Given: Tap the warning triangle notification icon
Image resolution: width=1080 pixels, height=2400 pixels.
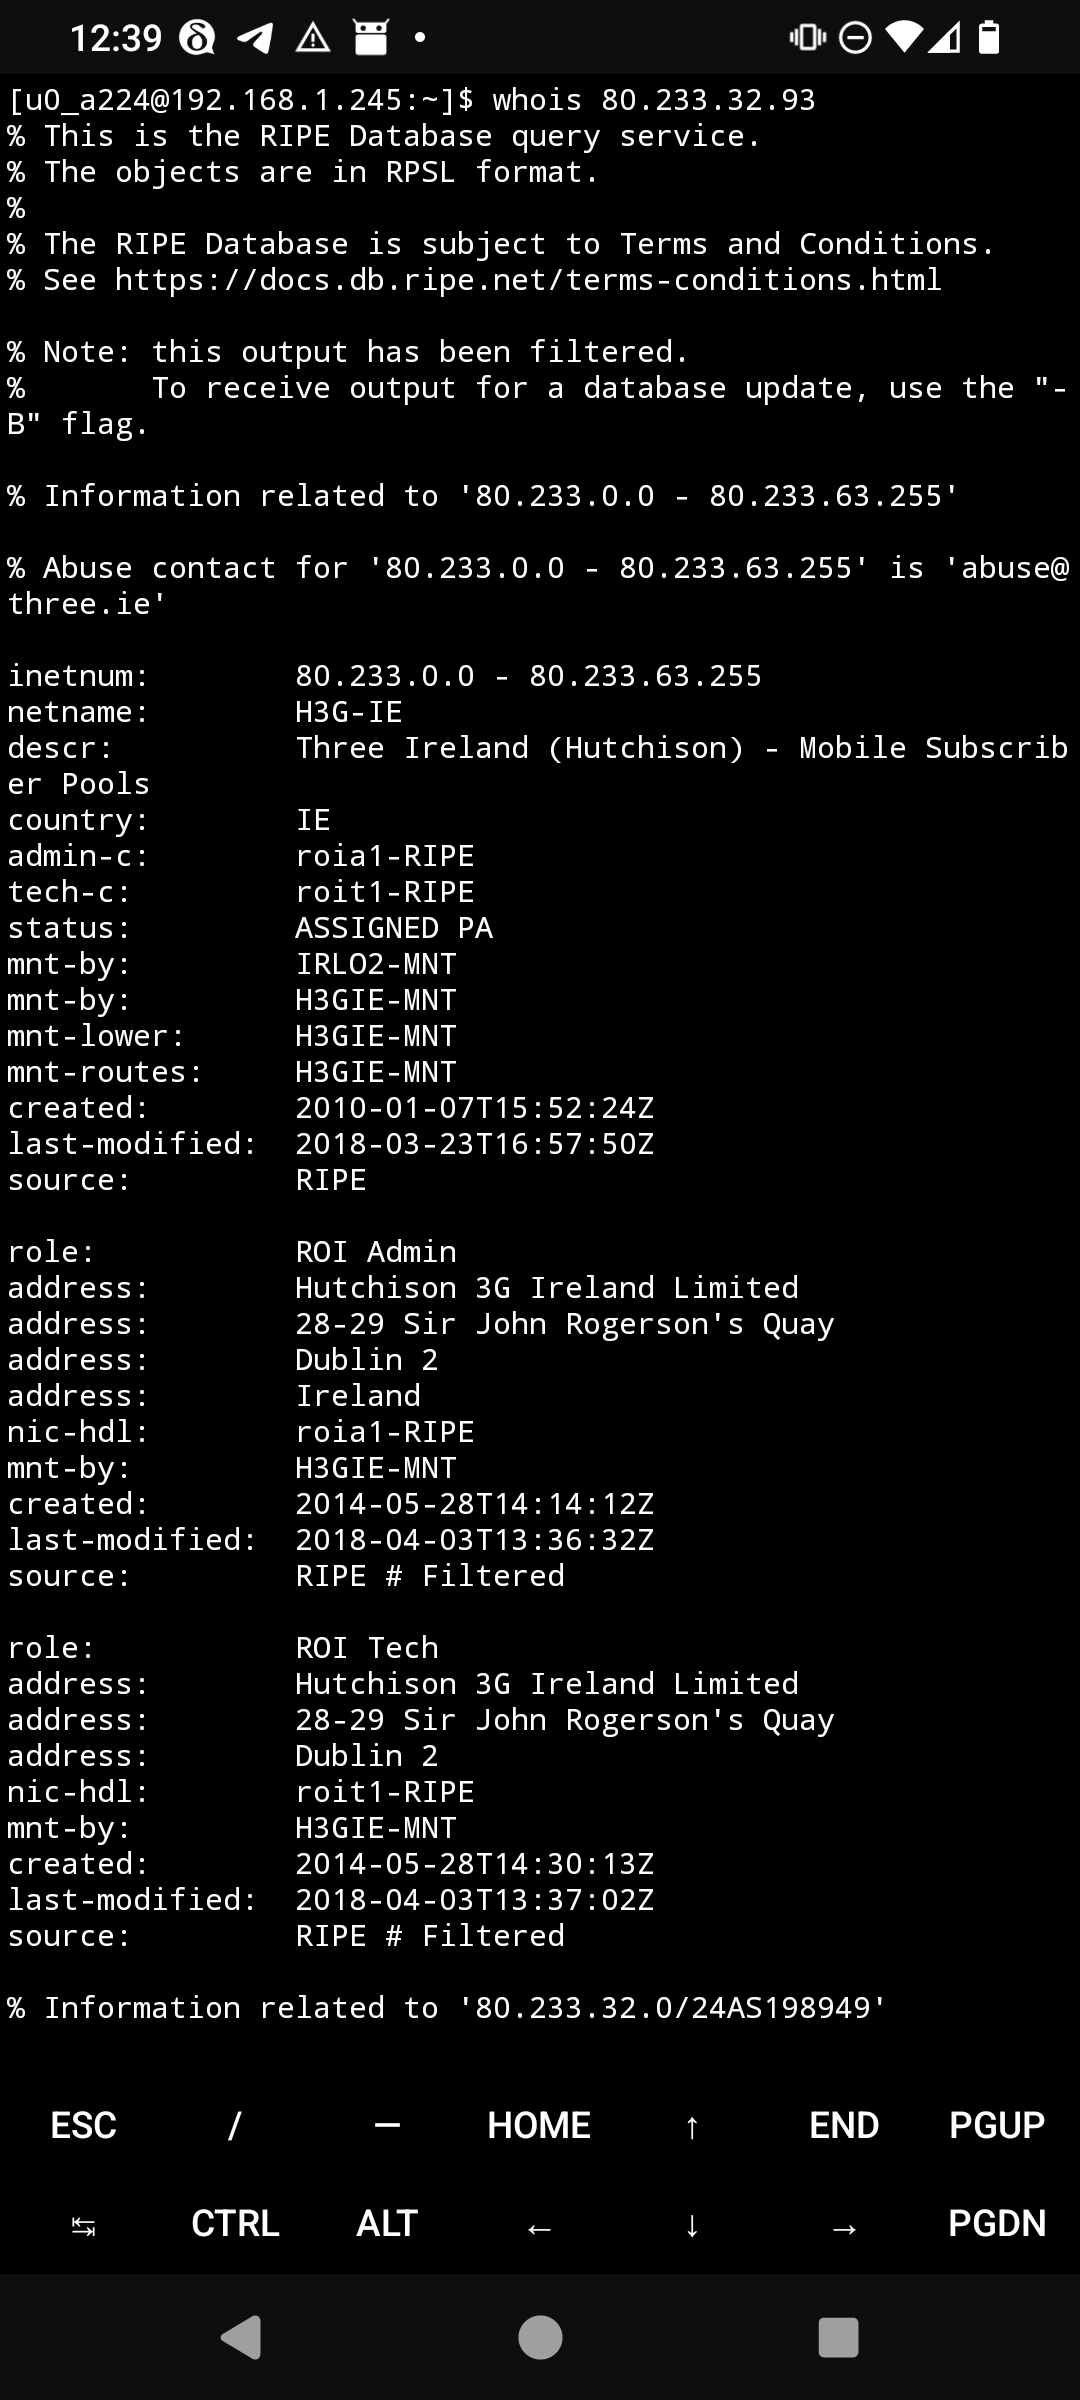Looking at the screenshot, I should coord(313,38).
